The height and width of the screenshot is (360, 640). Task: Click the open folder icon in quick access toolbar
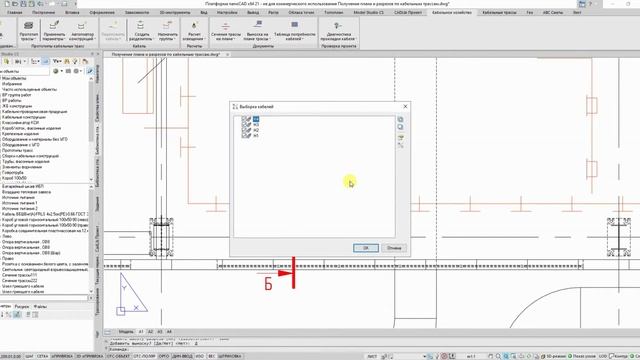[16, 4]
